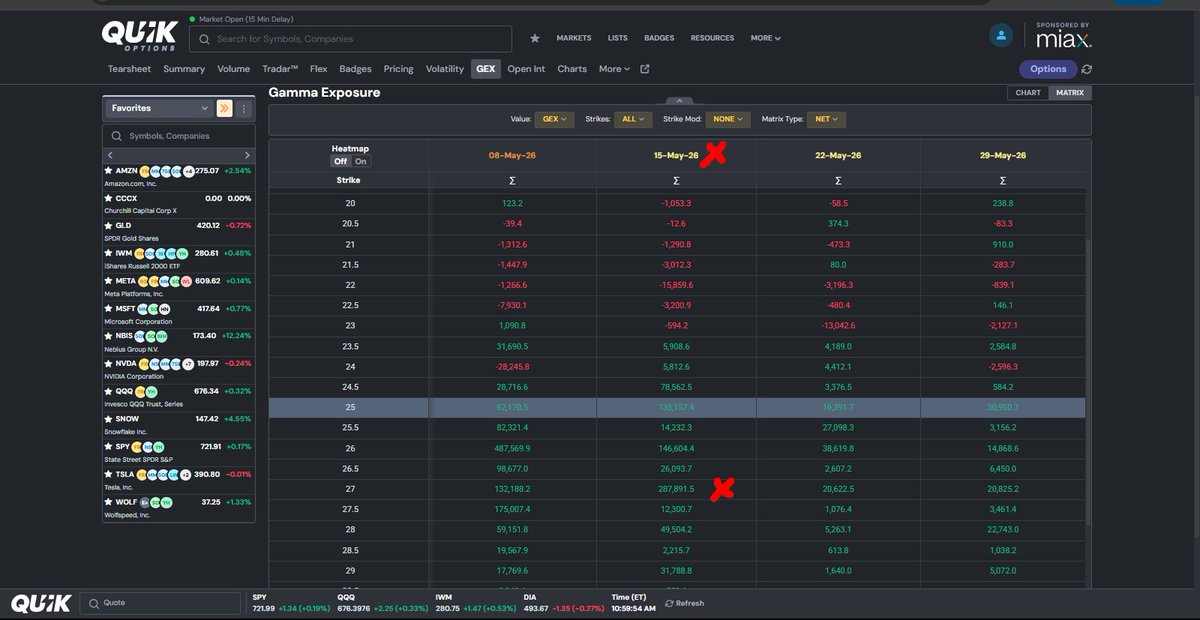Click the Options button
Image resolution: width=1200 pixels, height=620 pixels.
click(1048, 69)
